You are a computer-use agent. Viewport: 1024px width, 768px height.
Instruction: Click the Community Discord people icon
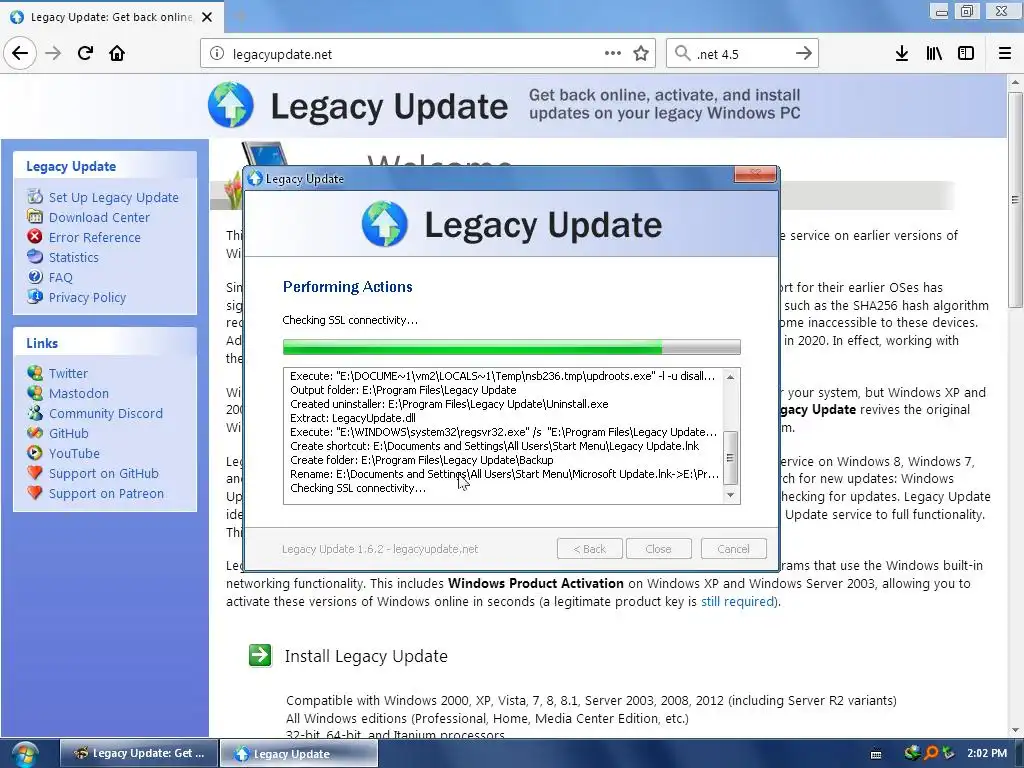click(x=35, y=413)
